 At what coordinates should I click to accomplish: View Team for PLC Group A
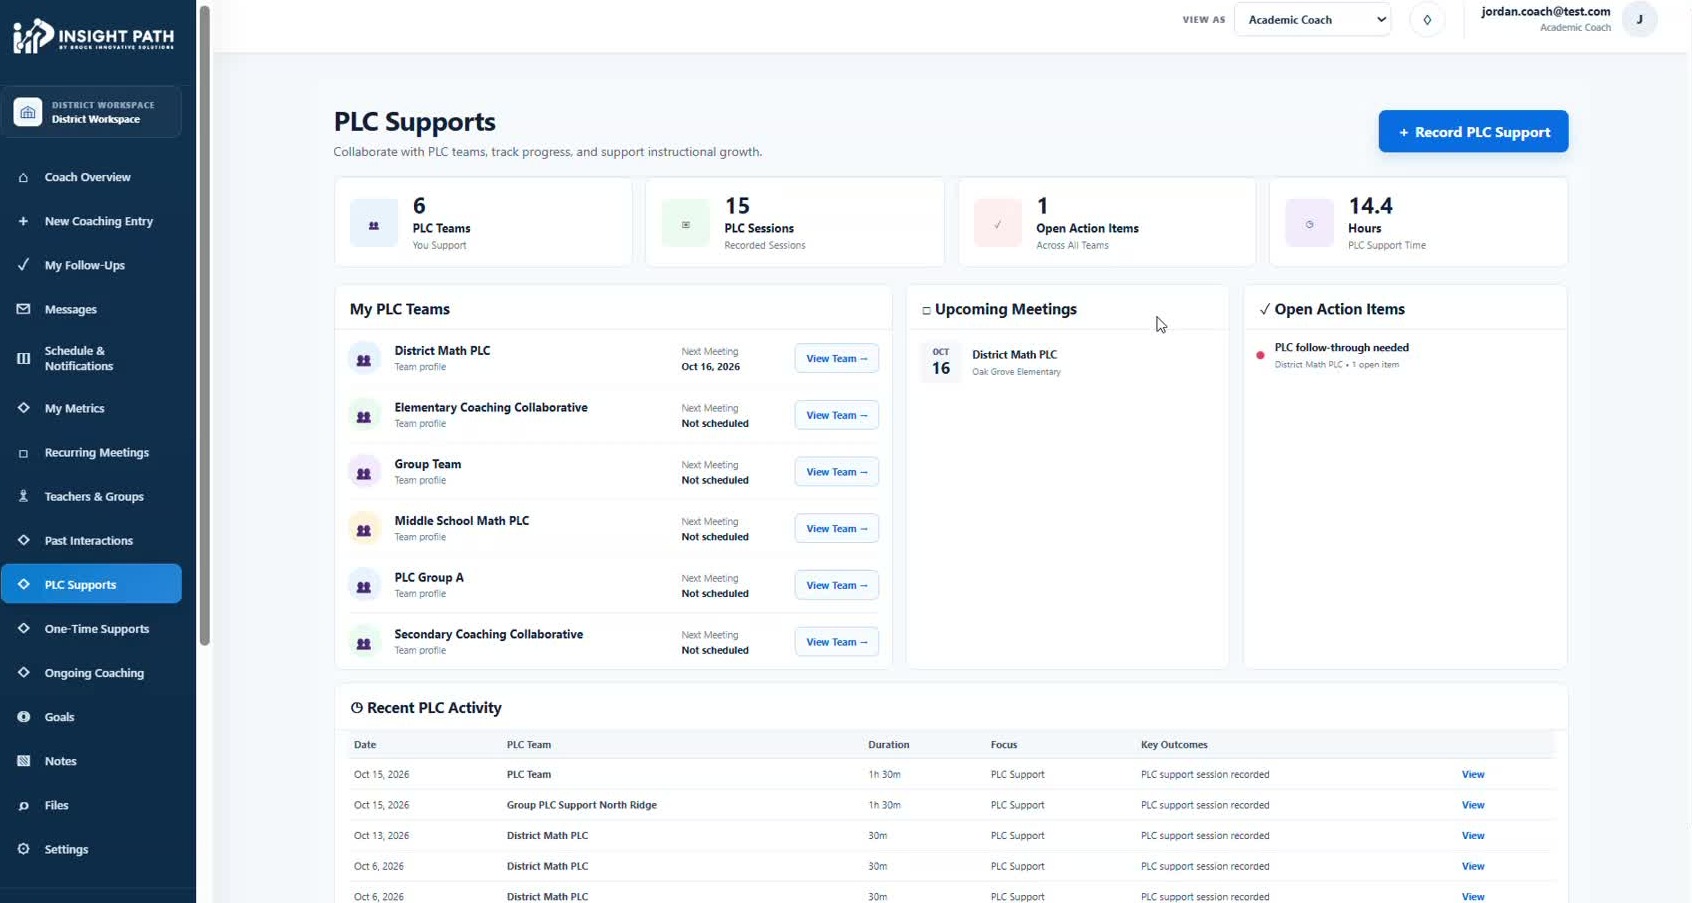click(x=837, y=585)
